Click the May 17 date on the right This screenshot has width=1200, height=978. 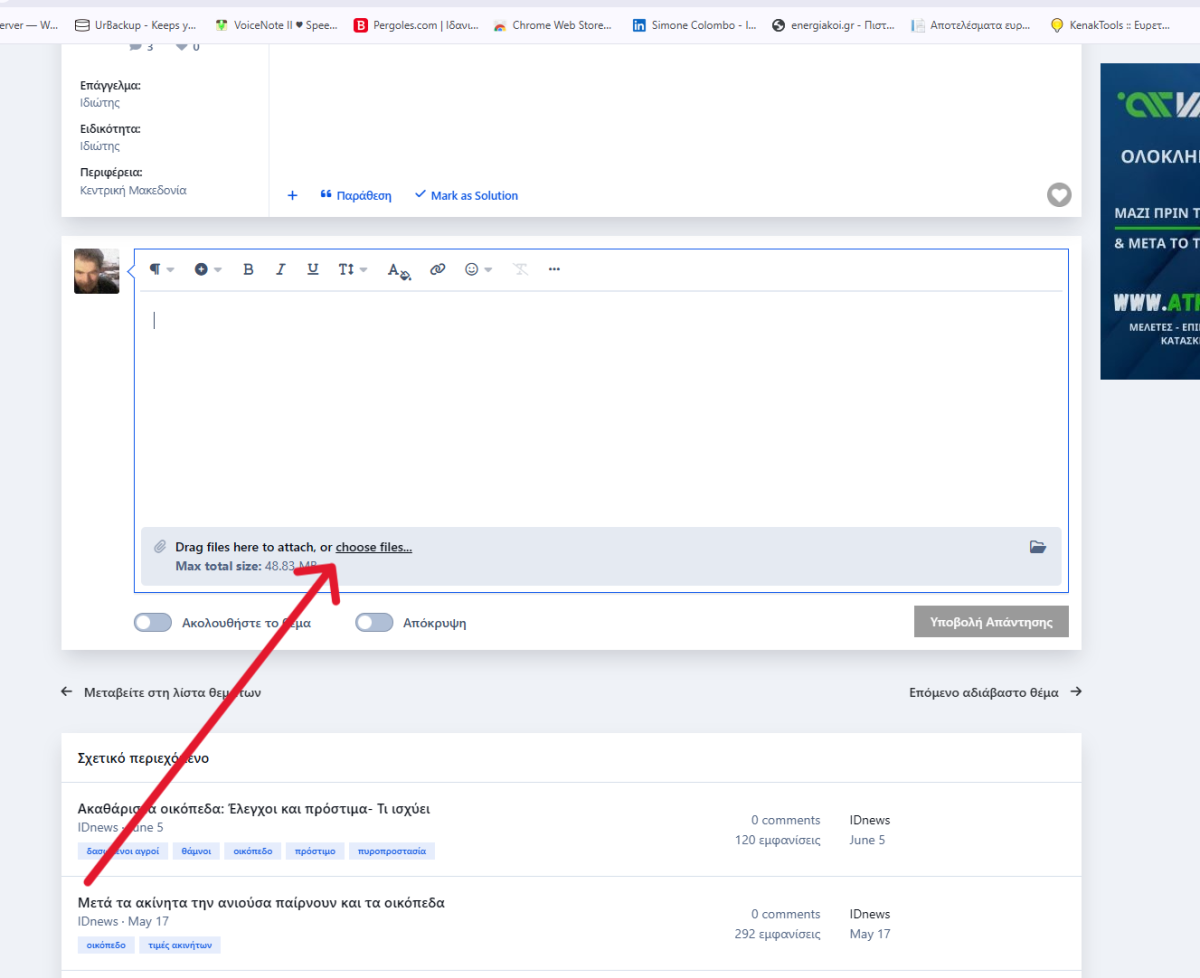(870, 934)
